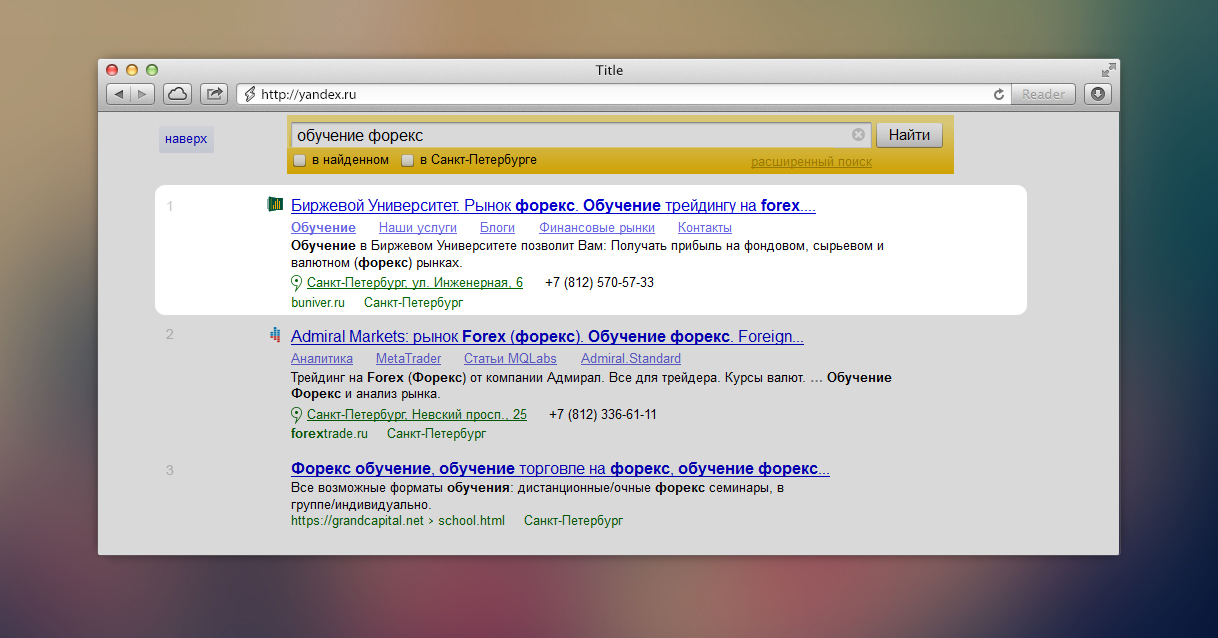This screenshot has height=638, width=1218.
Task: Open the MetaTrader sitelink
Action: coord(408,359)
